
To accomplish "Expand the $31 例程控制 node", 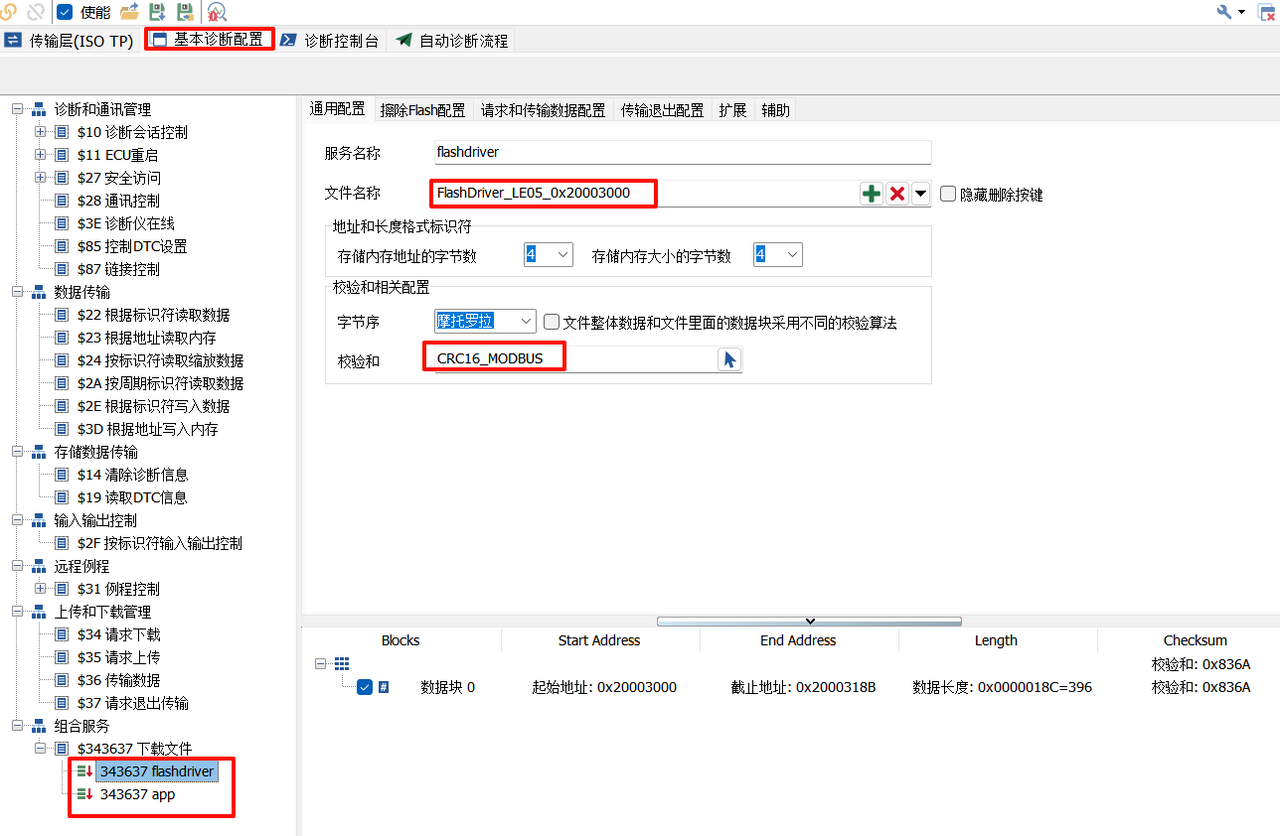I will coord(40,589).
